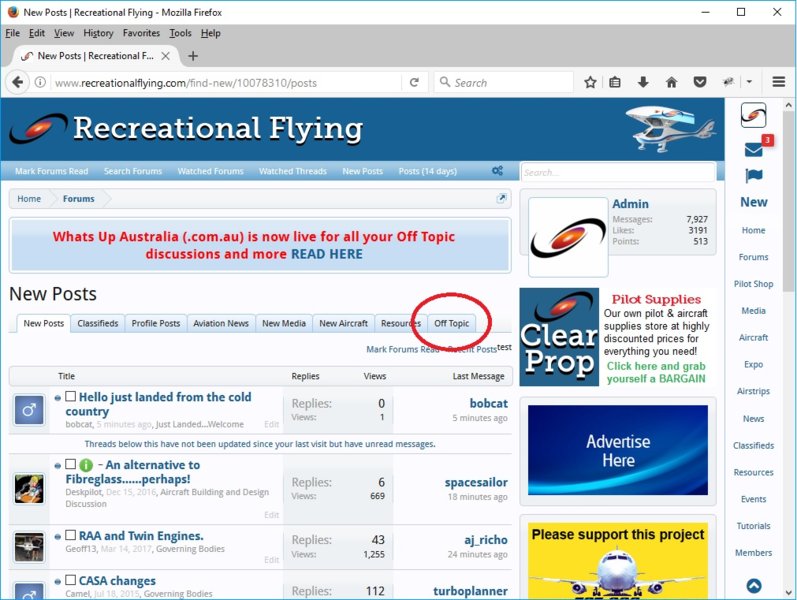The image size is (797, 600).
Task: Click unread dot beside Hello just landed
Action: (x=57, y=398)
